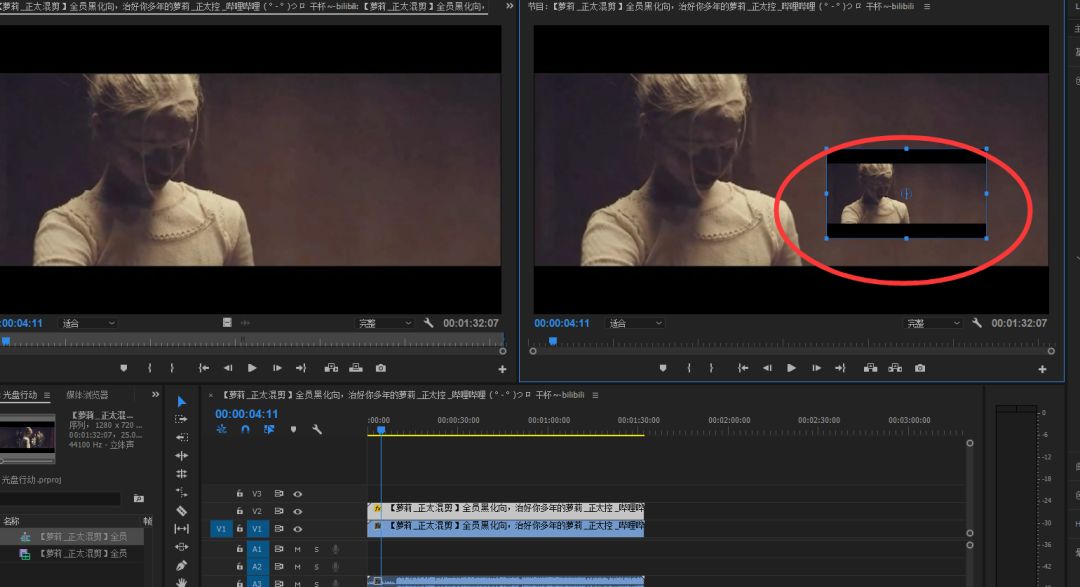Play video in Program monitor
The height and width of the screenshot is (587, 1080).
tap(791, 369)
